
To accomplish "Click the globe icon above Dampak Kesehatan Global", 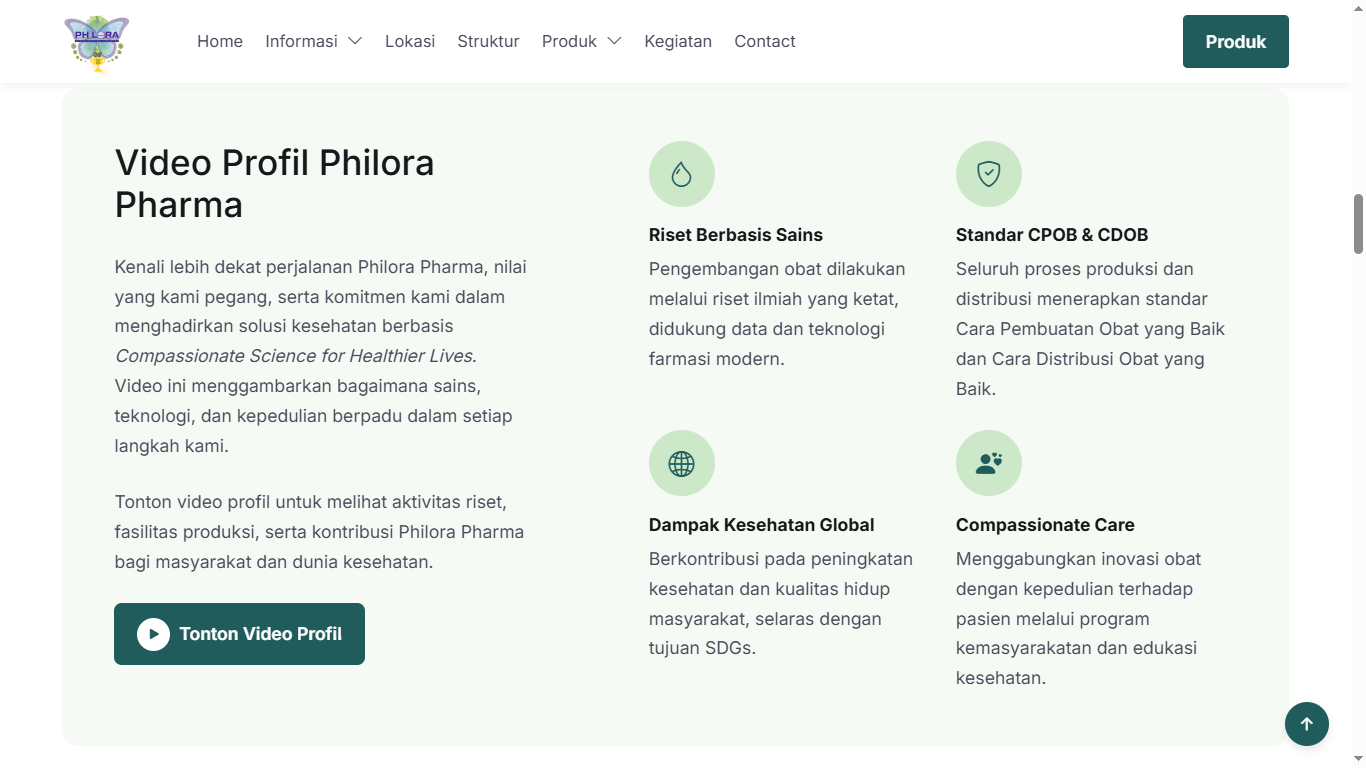I will [x=682, y=463].
